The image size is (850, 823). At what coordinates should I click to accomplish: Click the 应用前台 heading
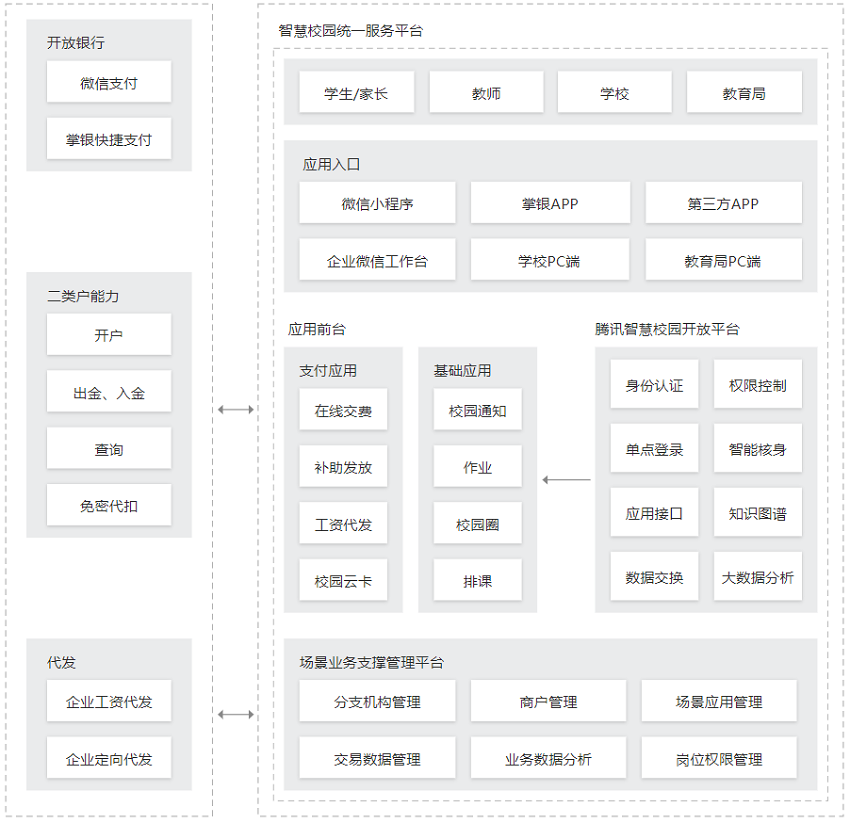point(317,329)
